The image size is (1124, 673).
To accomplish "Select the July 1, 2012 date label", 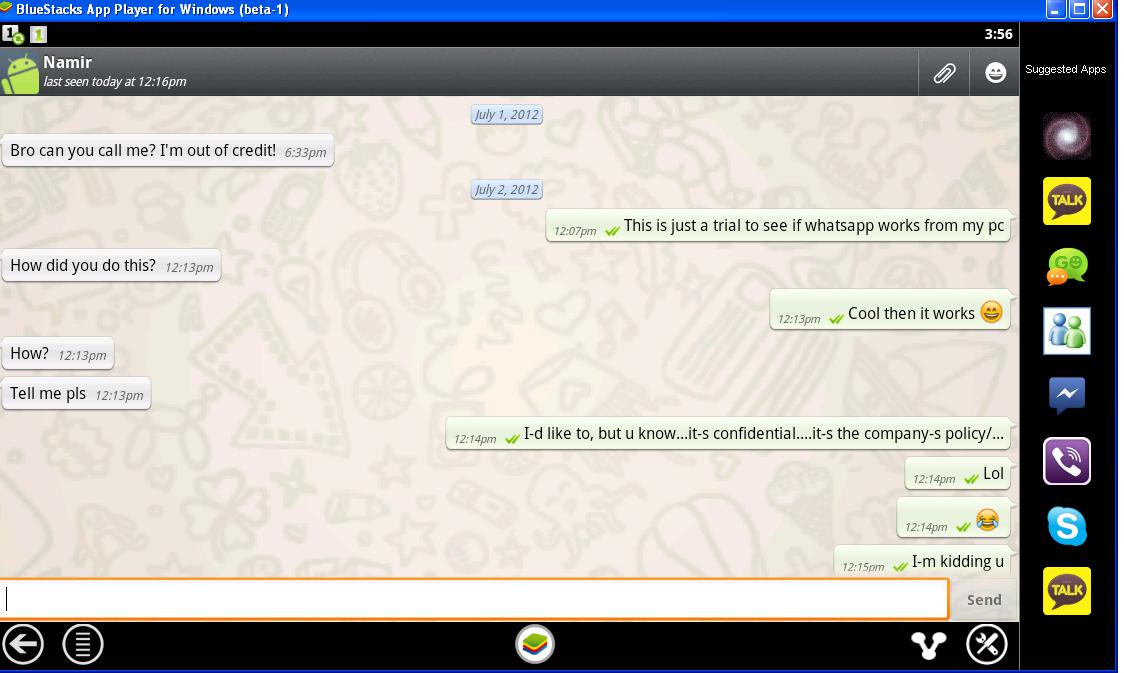I will tap(506, 115).
